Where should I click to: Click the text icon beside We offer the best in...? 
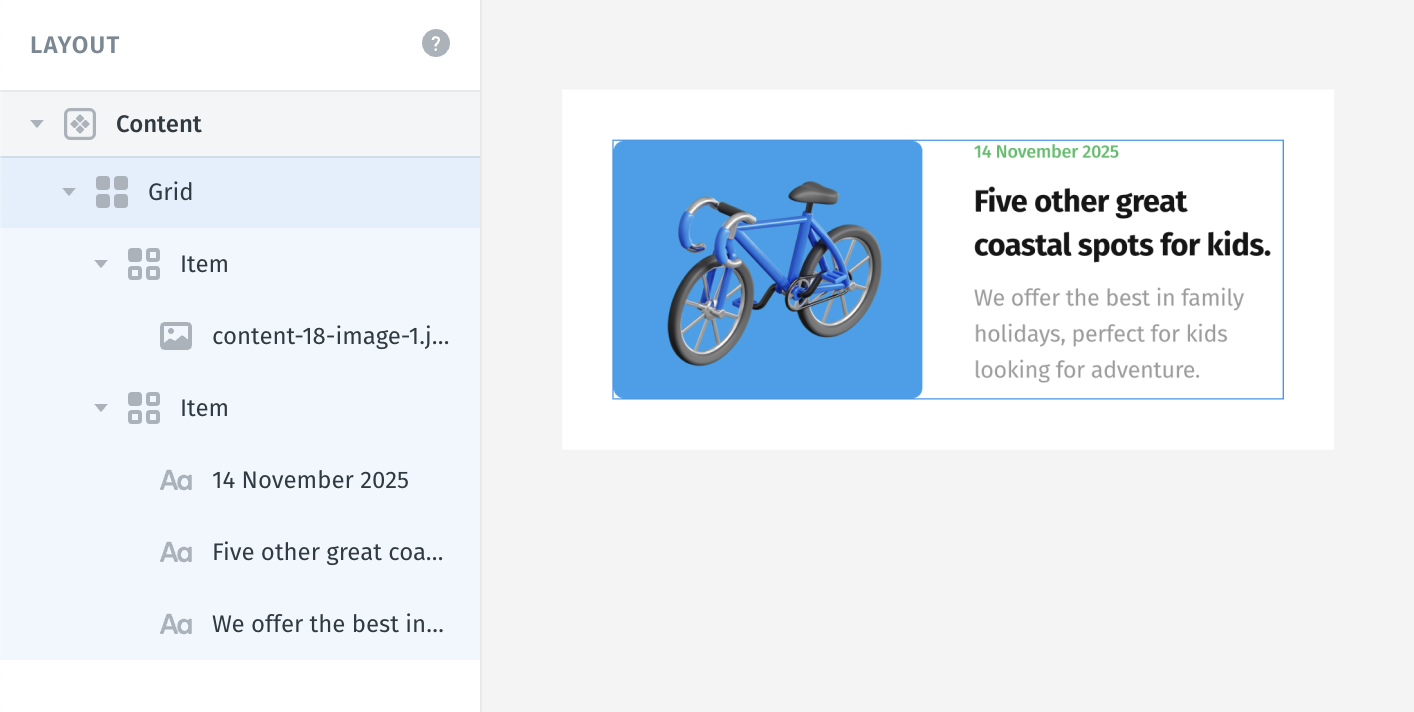point(176,625)
